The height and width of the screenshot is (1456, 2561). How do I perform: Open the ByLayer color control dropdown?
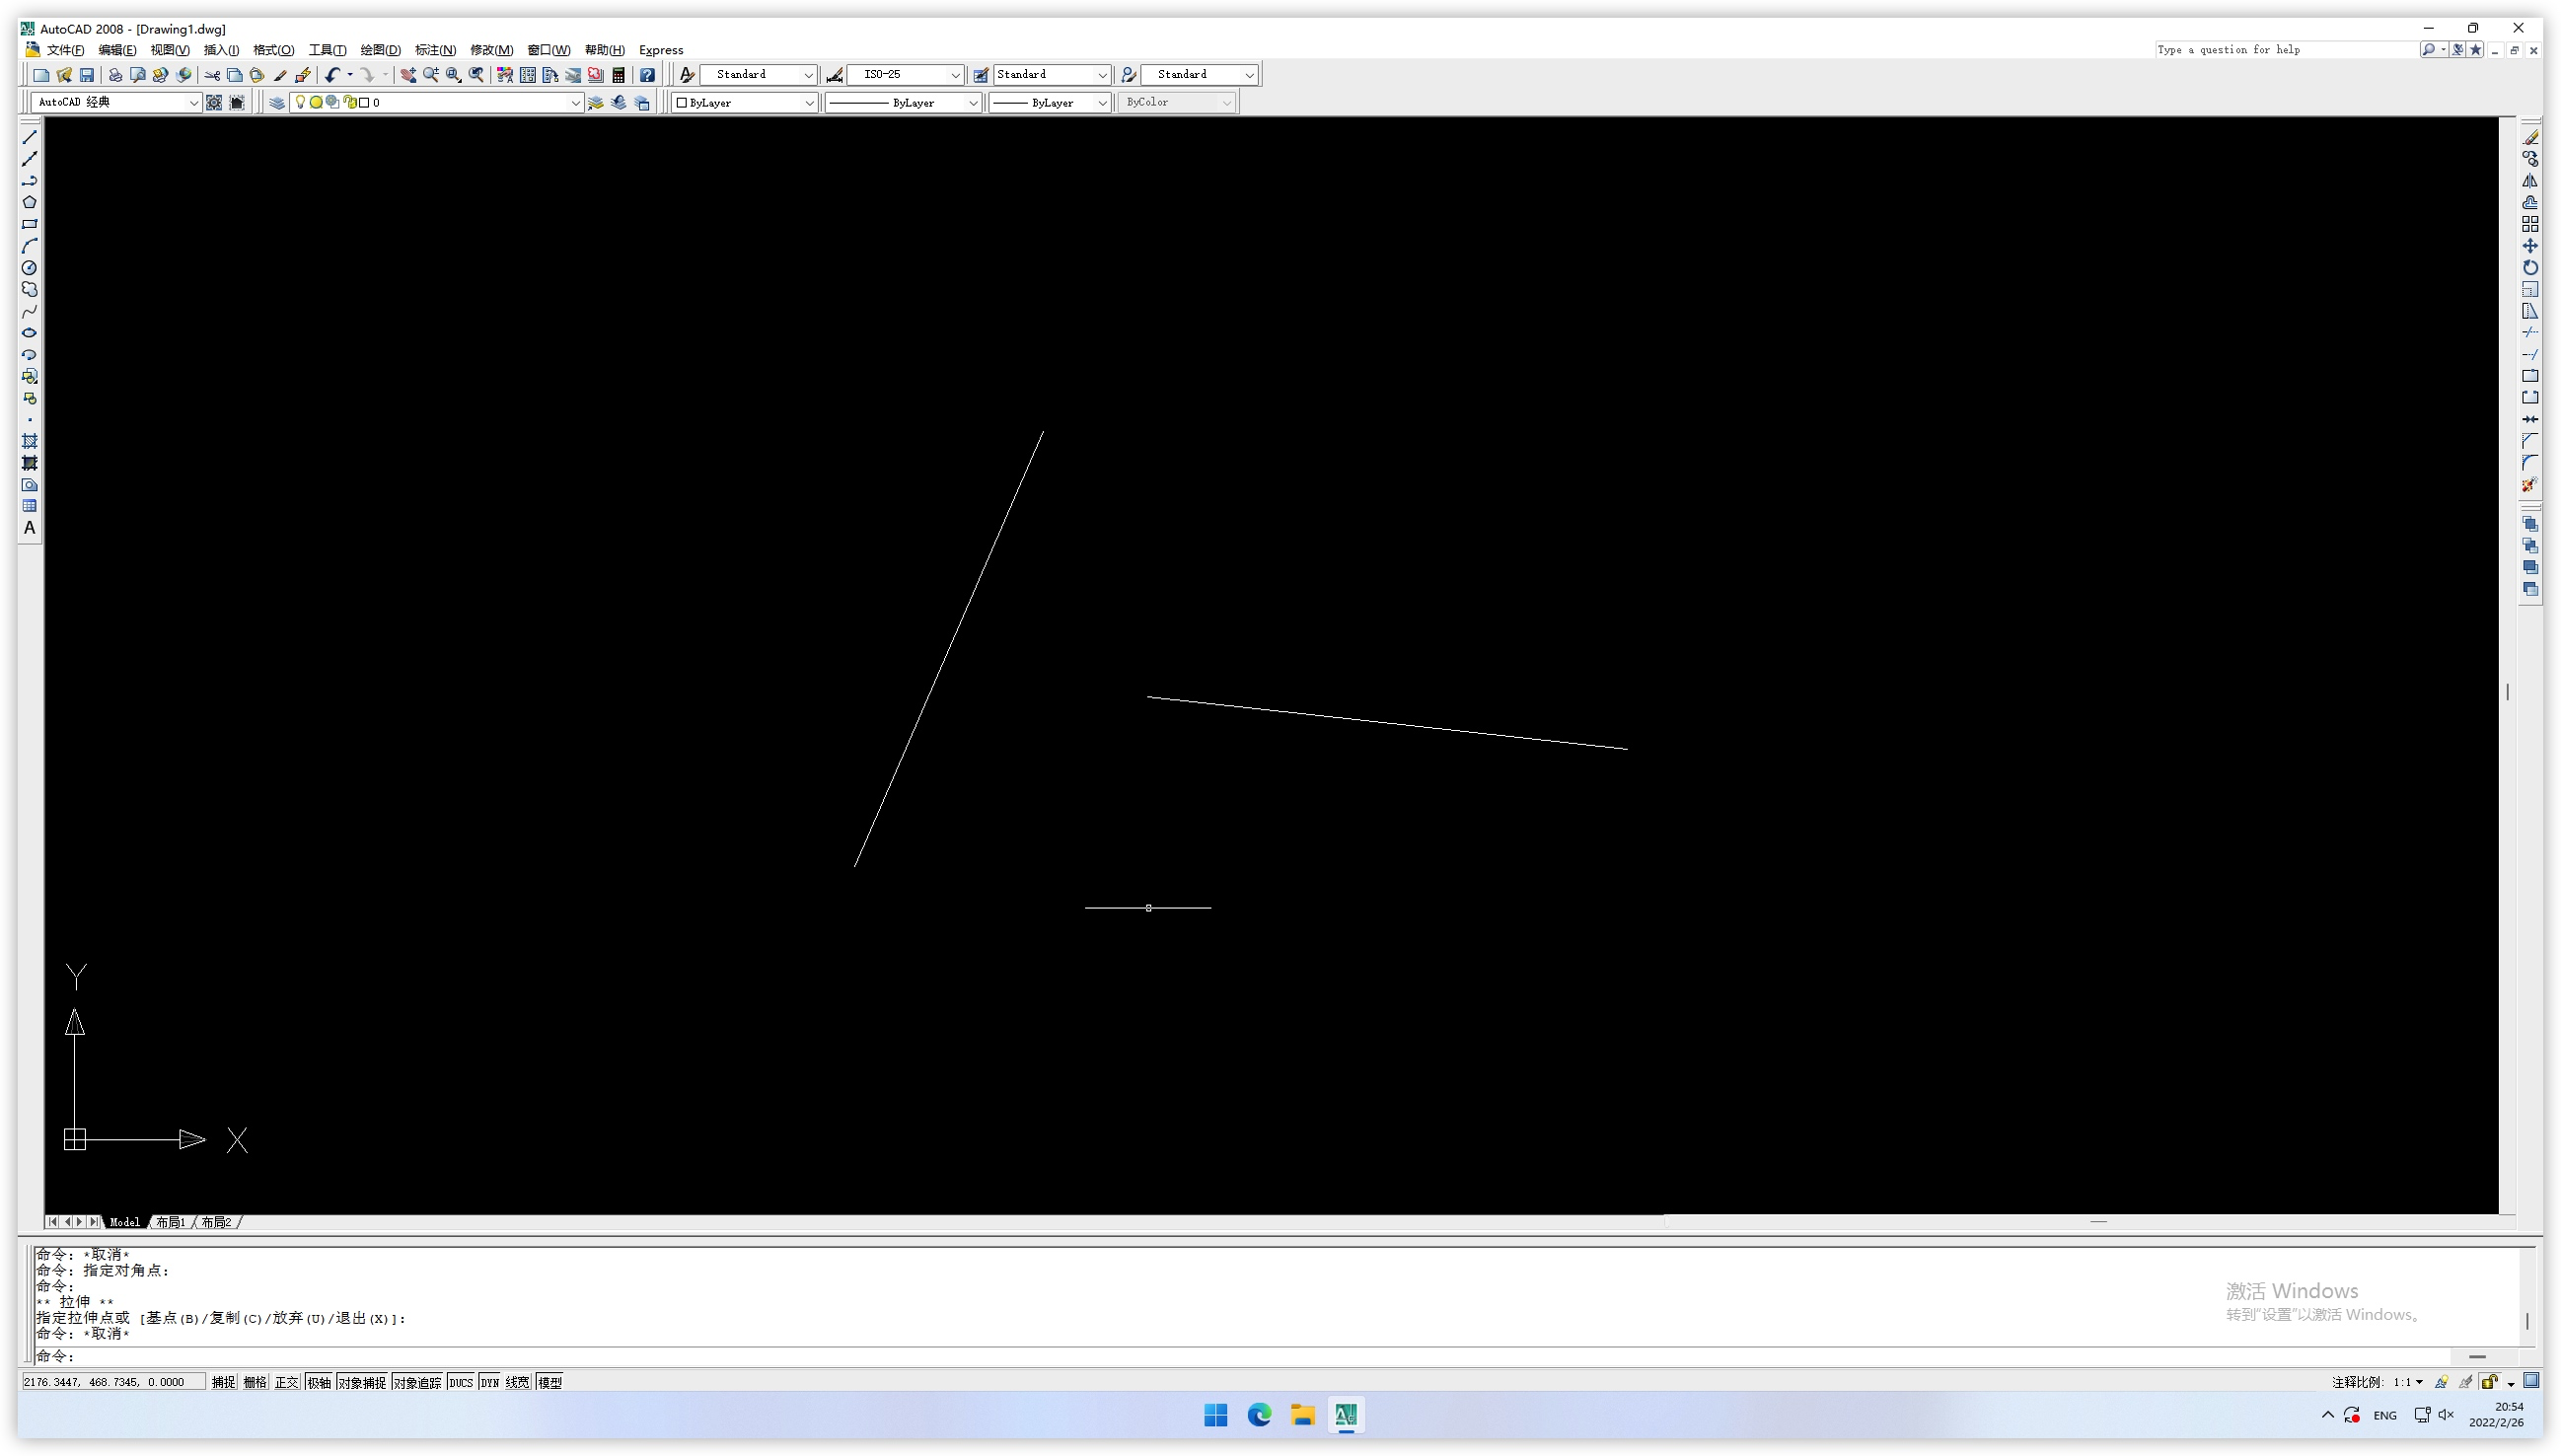tap(808, 103)
